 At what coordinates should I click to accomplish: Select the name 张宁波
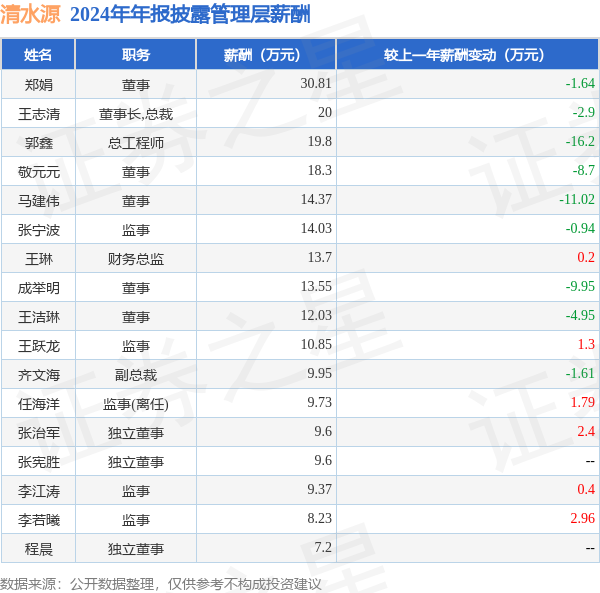(x=39, y=230)
